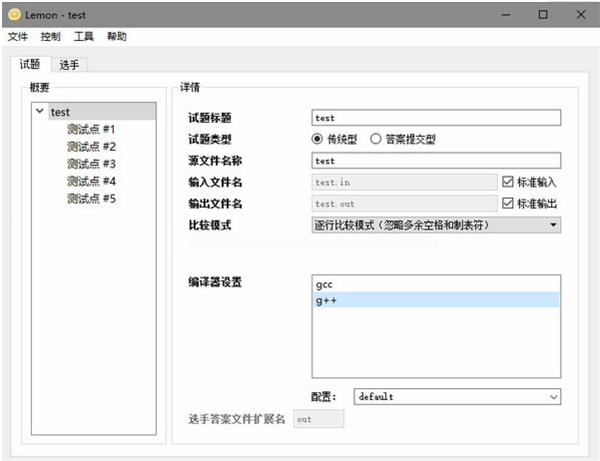600x461 pixels.
Task: Open the 控制 menu
Action: [51, 37]
